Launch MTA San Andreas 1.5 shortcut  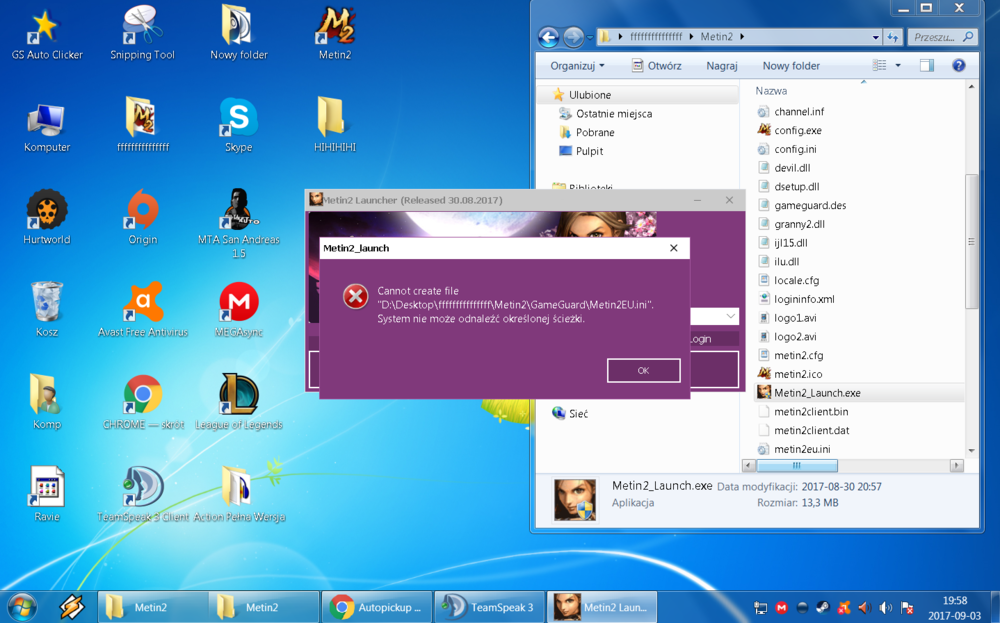pos(239,223)
